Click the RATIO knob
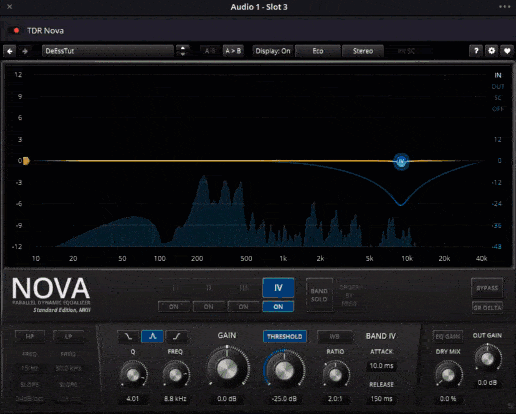This screenshot has width=516, height=414. (335, 375)
